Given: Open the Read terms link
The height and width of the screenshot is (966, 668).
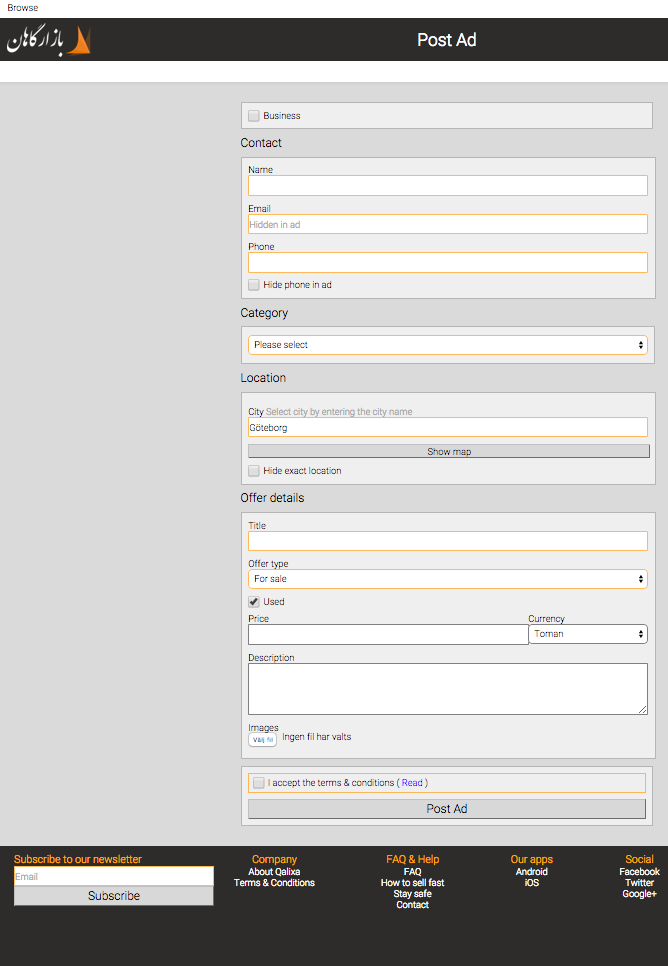Looking at the screenshot, I should click(x=412, y=783).
